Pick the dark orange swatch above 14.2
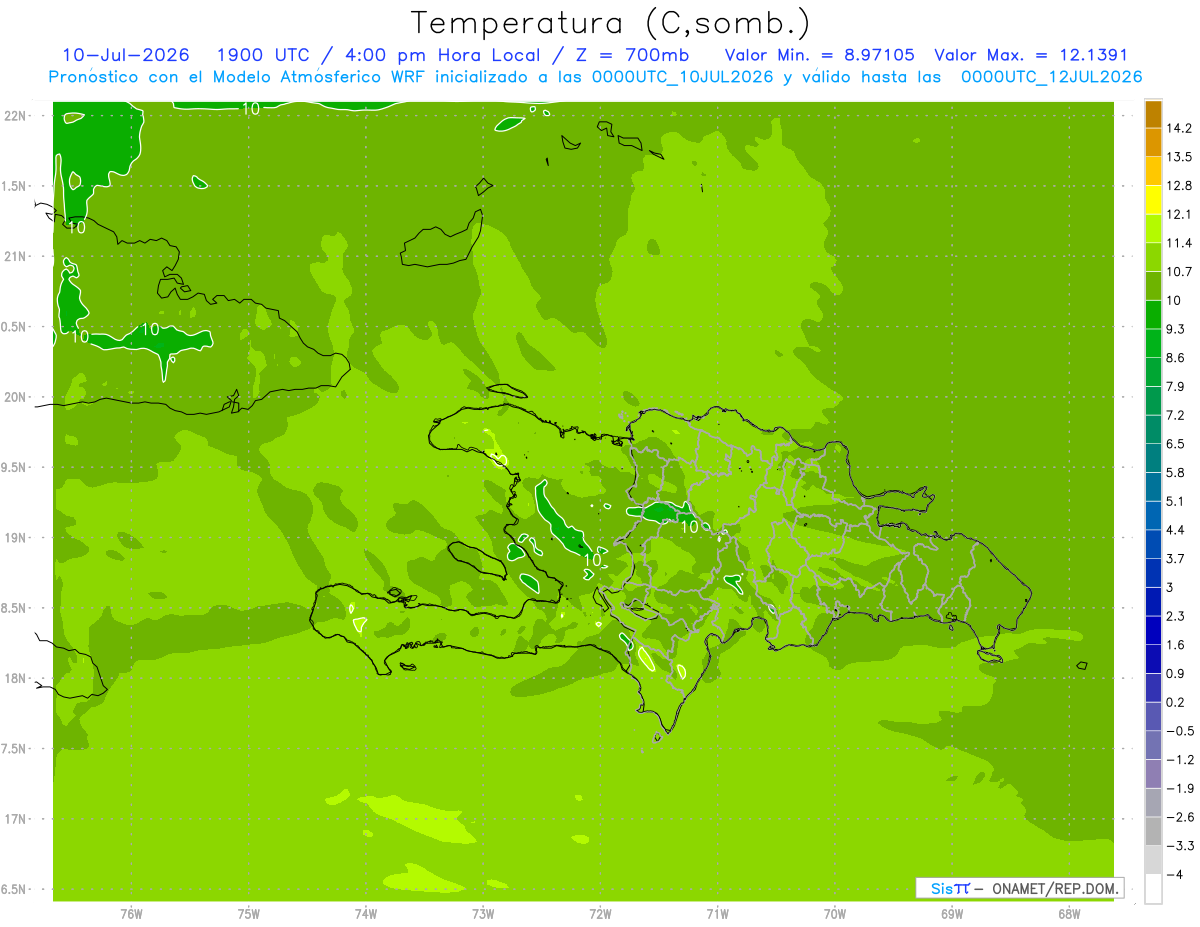This screenshot has height=927, width=1200. pos(1153,114)
